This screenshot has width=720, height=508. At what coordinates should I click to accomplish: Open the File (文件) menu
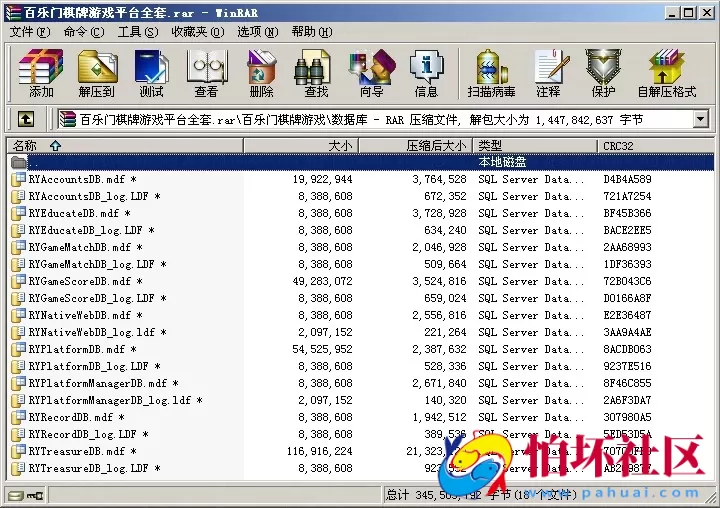tap(30, 32)
